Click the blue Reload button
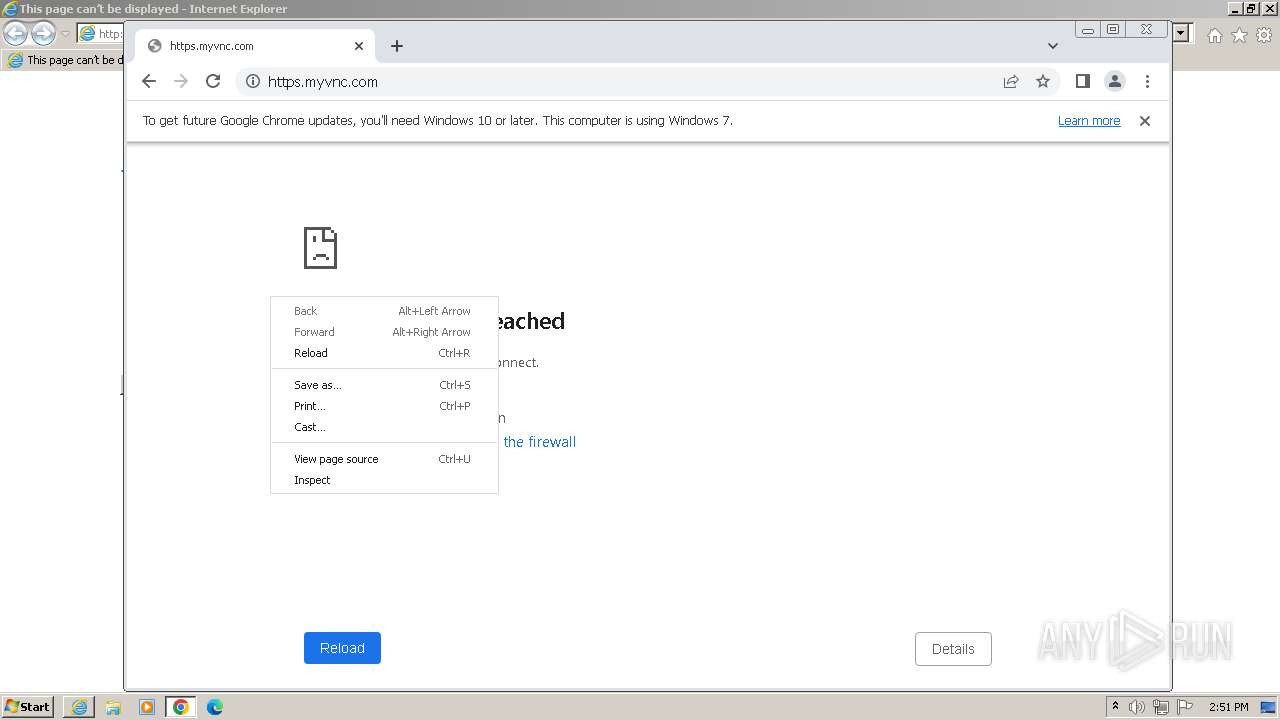Screen dimensions: 1280x720 [342, 648]
